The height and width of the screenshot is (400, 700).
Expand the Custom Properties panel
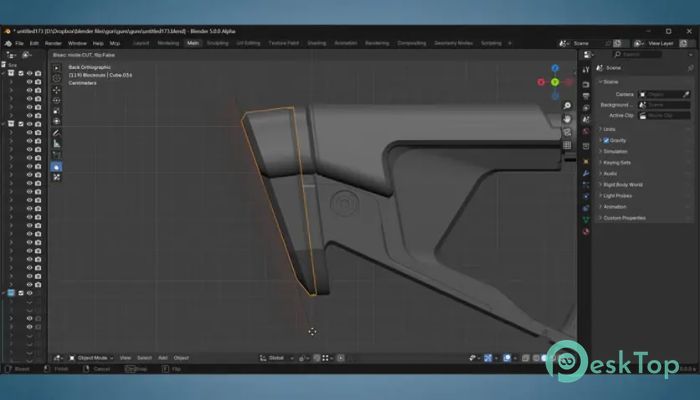[622, 218]
